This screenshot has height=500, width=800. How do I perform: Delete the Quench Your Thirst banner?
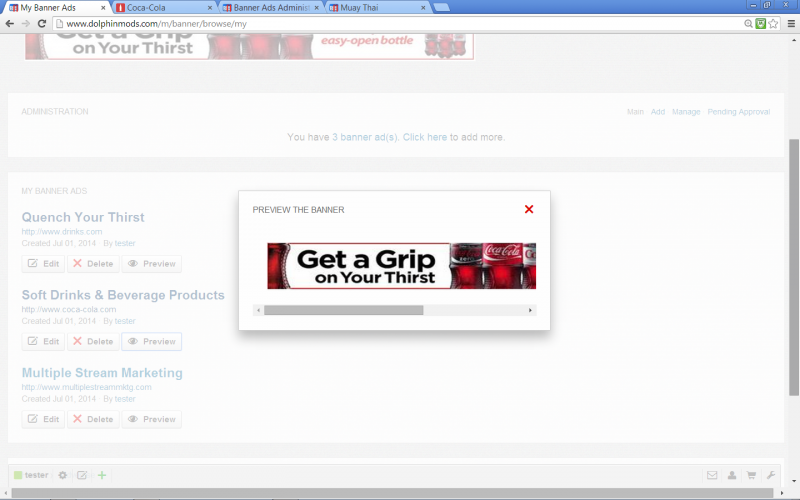pyautogui.click(x=93, y=264)
